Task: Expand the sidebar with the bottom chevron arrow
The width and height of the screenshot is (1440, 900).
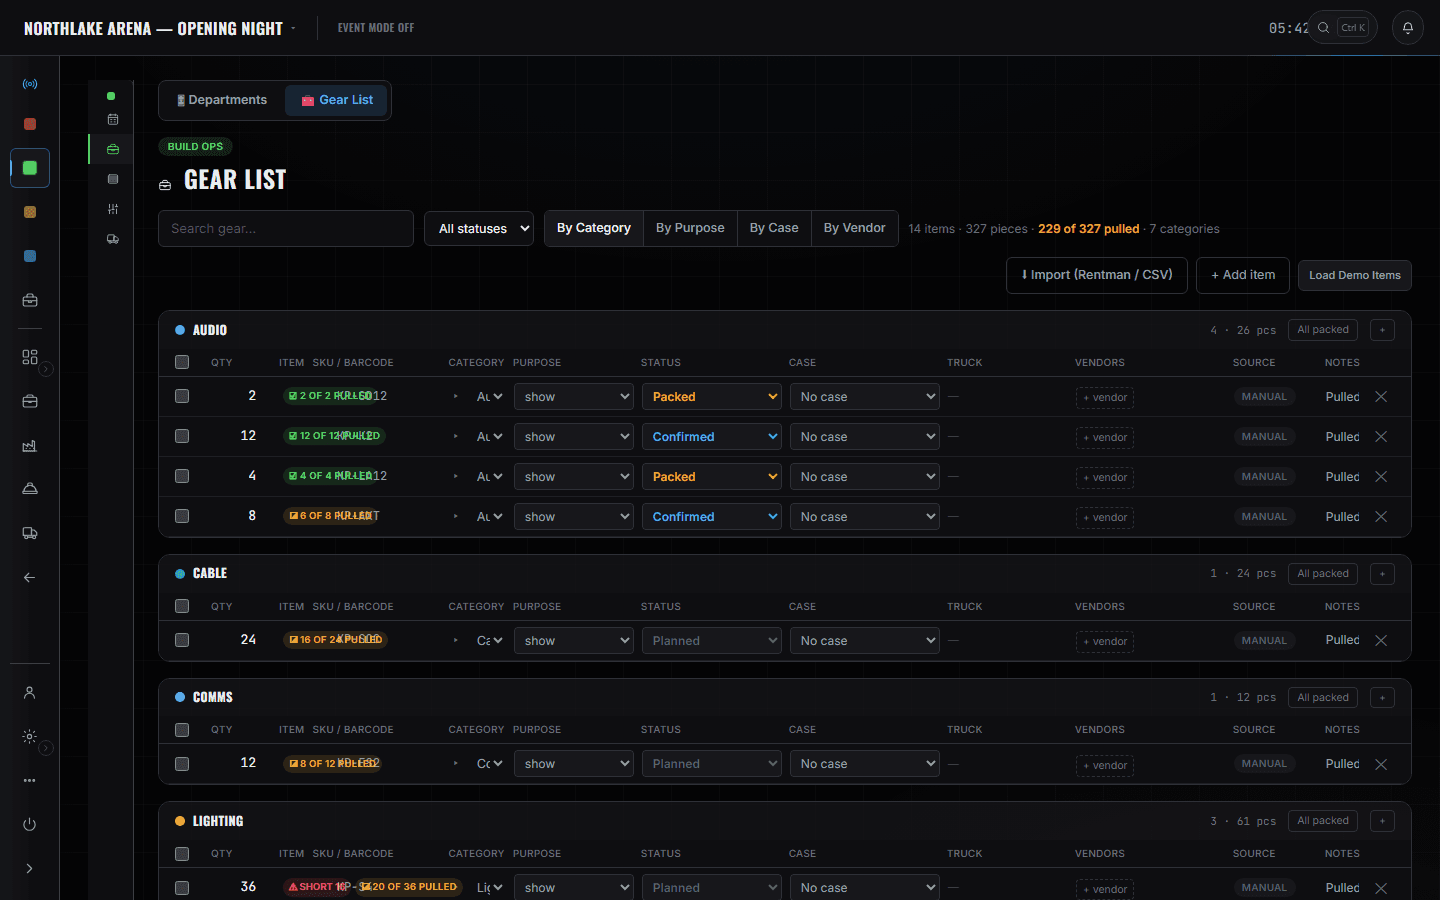Action: point(30,868)
